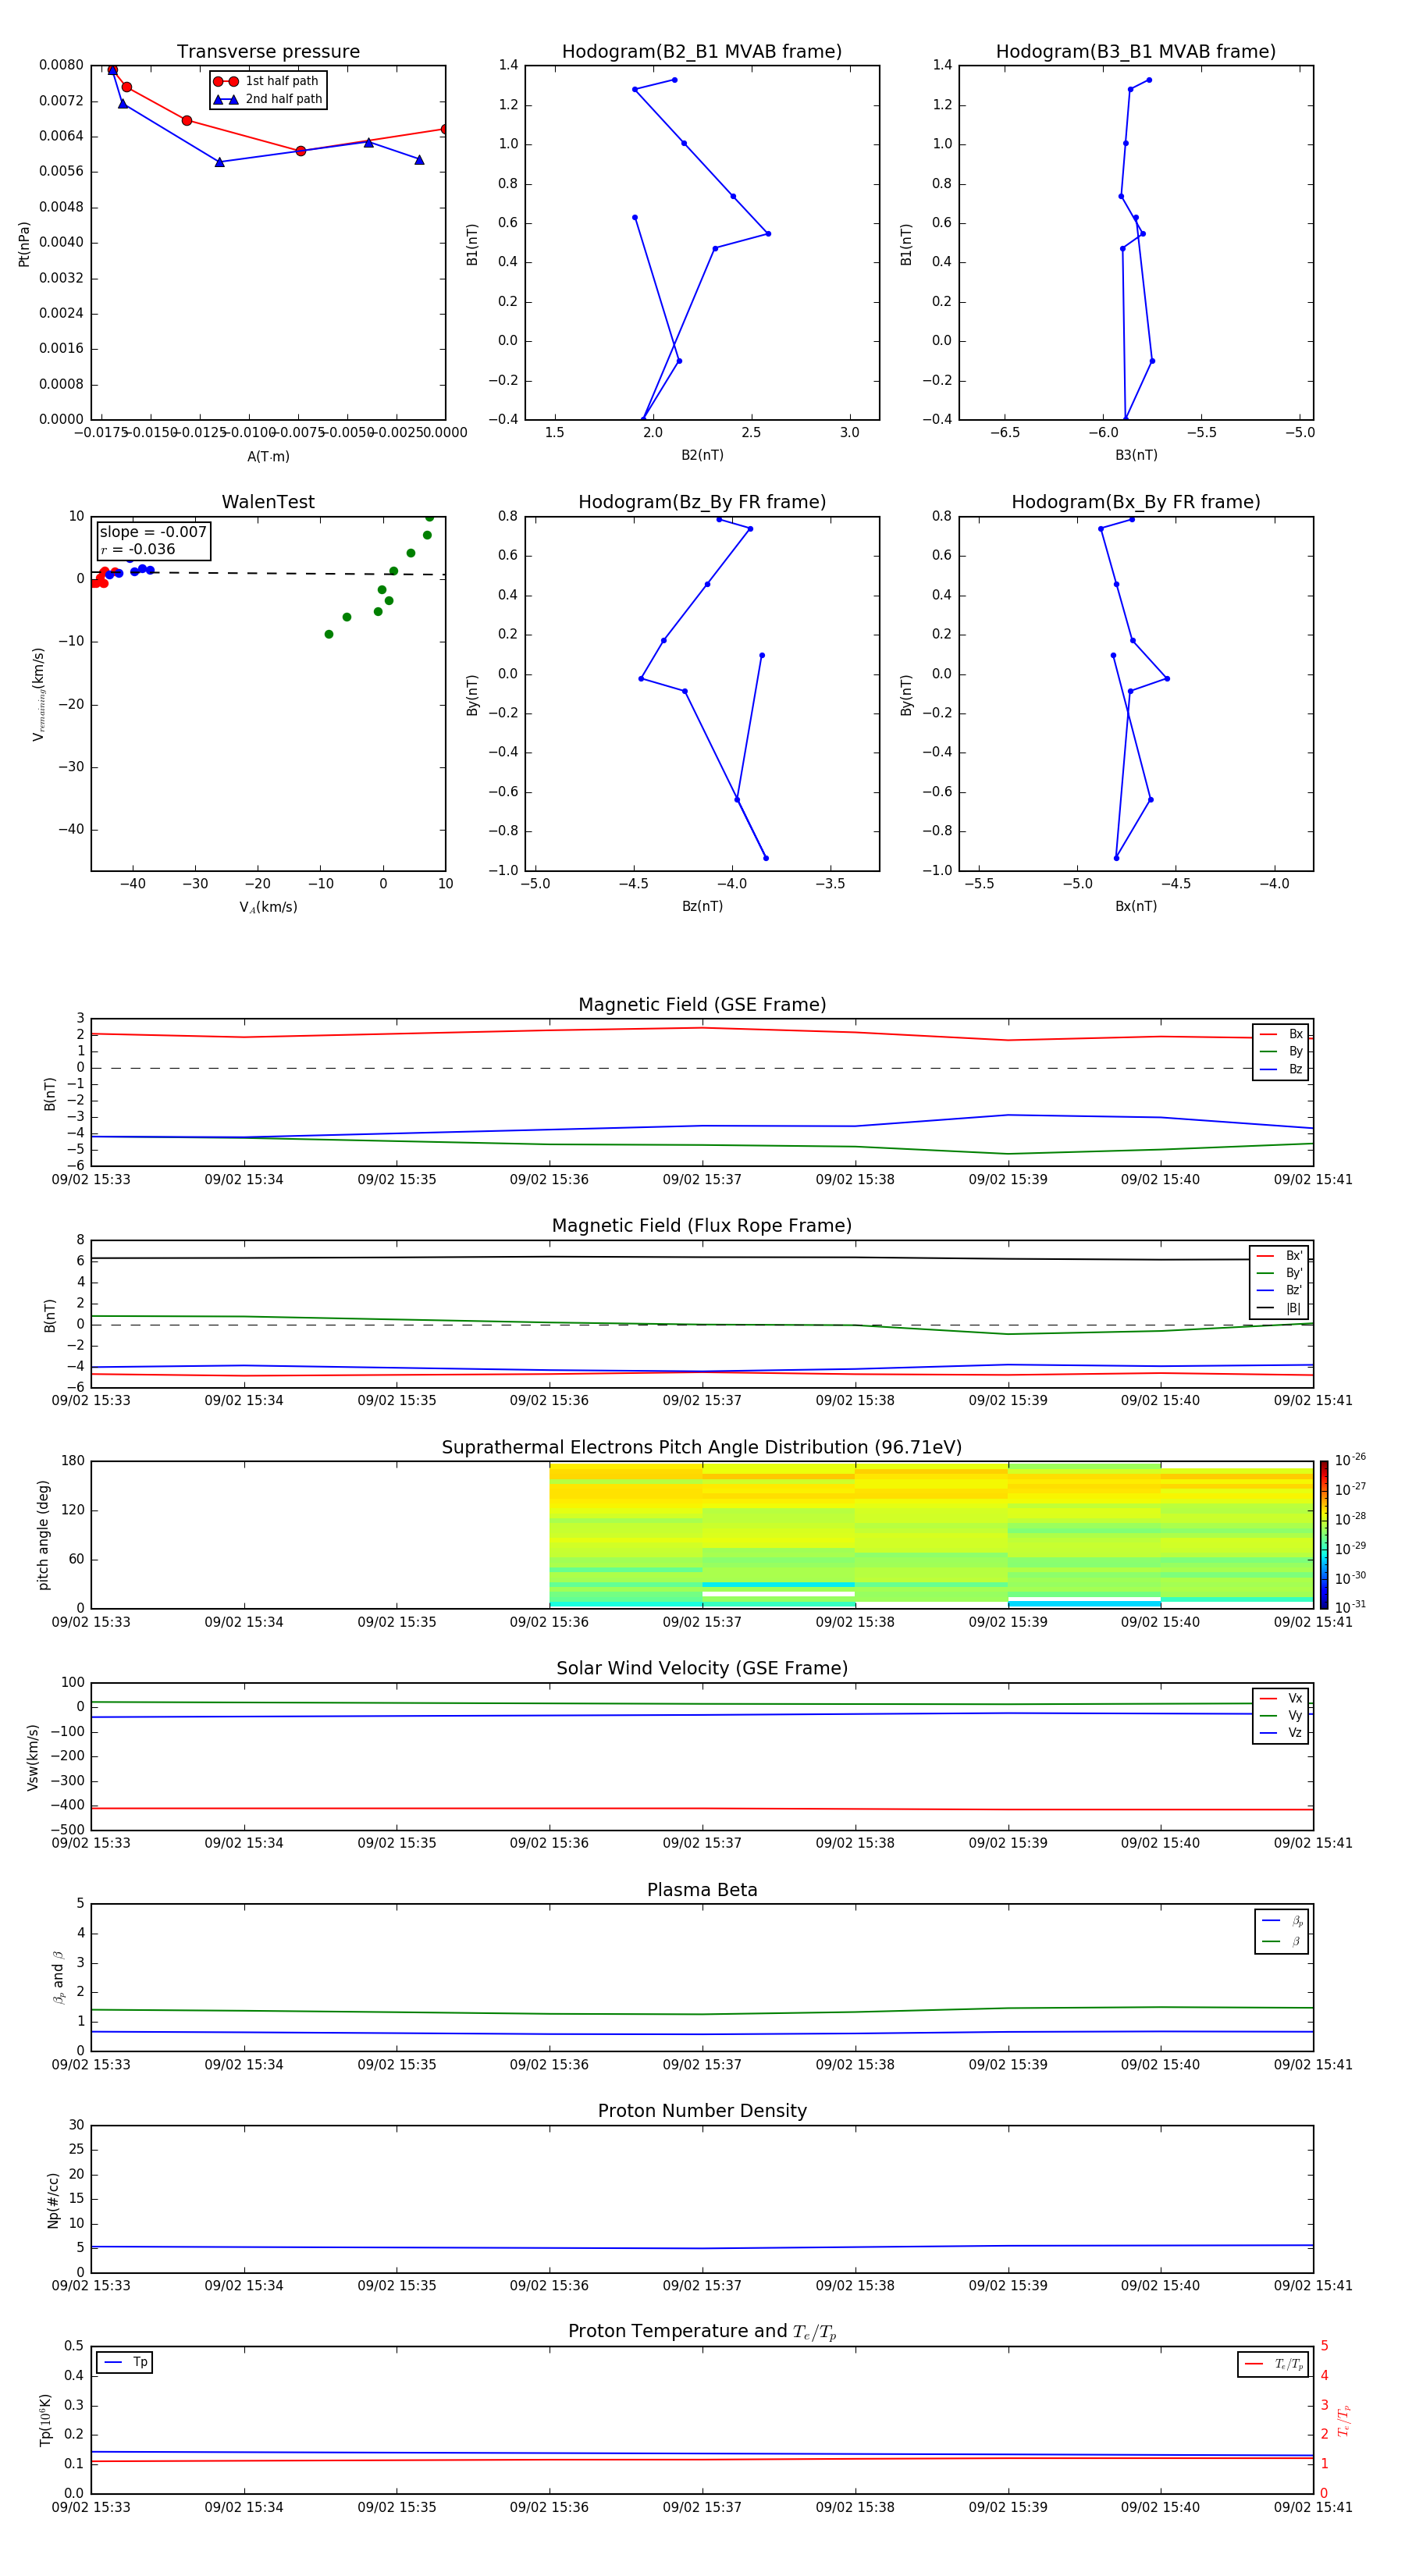Viewport: 1405px width, 2576px height.
Task: Click the '2nd half path' legend entry
Action: 267,99
